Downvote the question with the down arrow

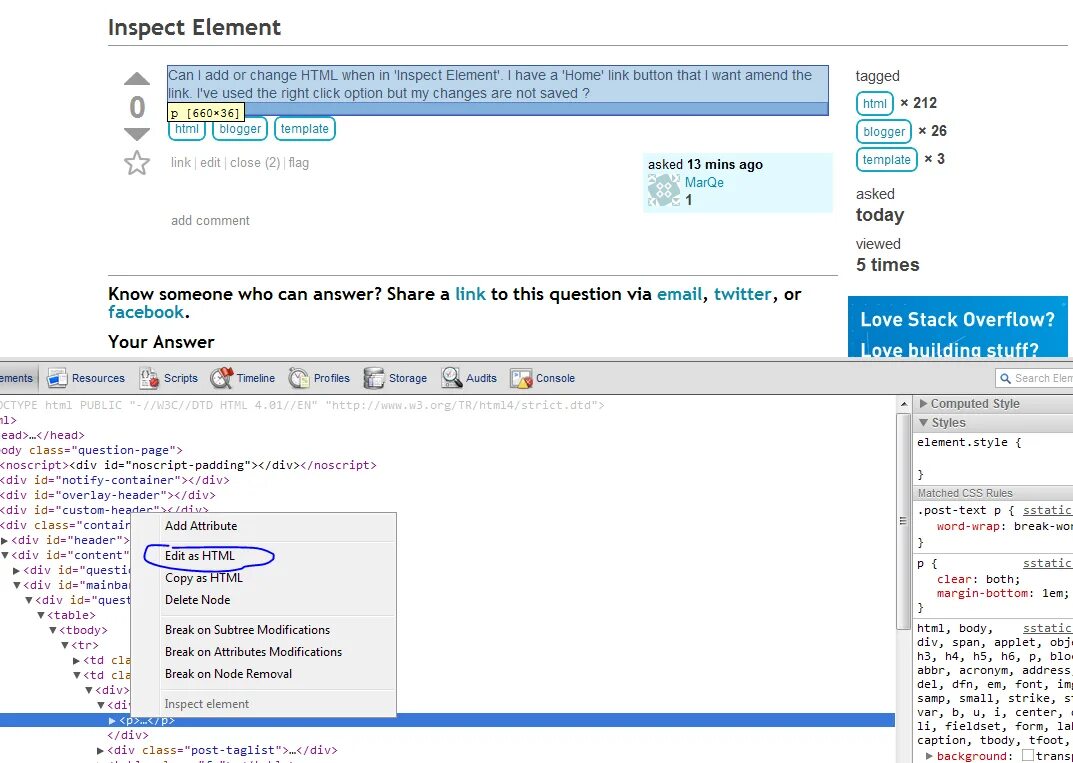point(137,134)
